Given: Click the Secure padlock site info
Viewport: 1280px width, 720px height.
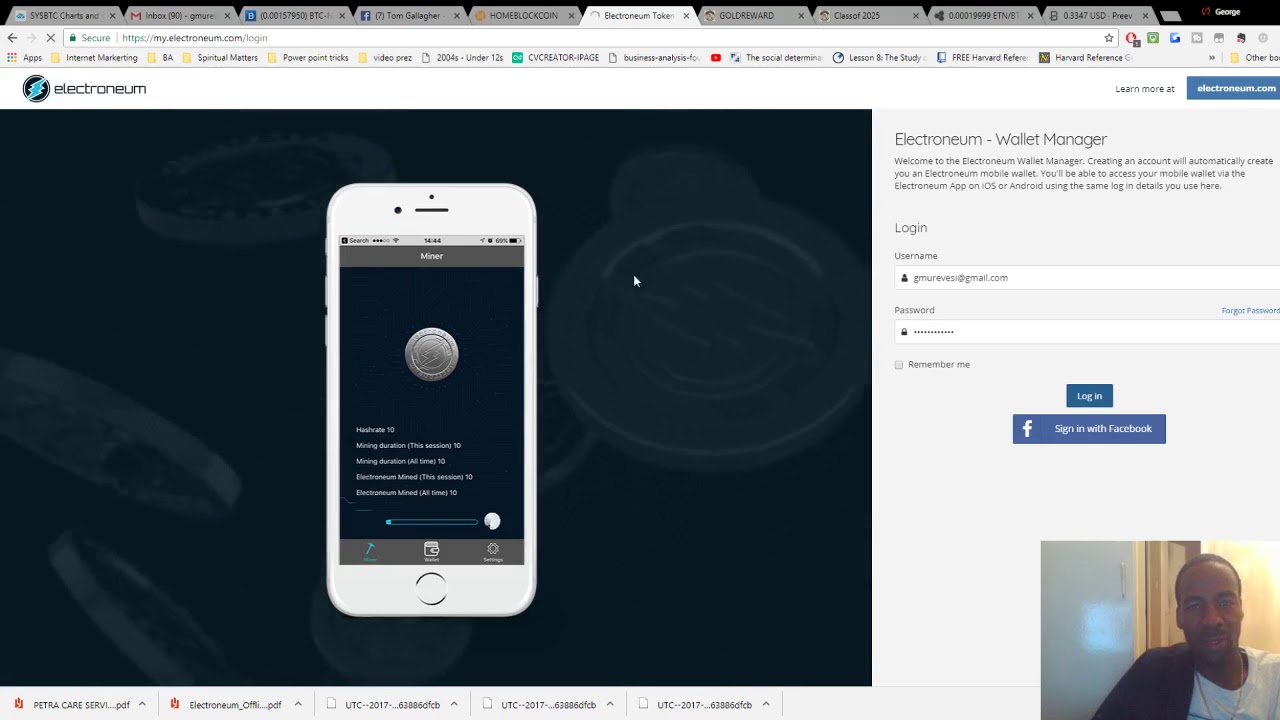Looking at the screenshot, I should pyautogui.click(x=89, y=38).
